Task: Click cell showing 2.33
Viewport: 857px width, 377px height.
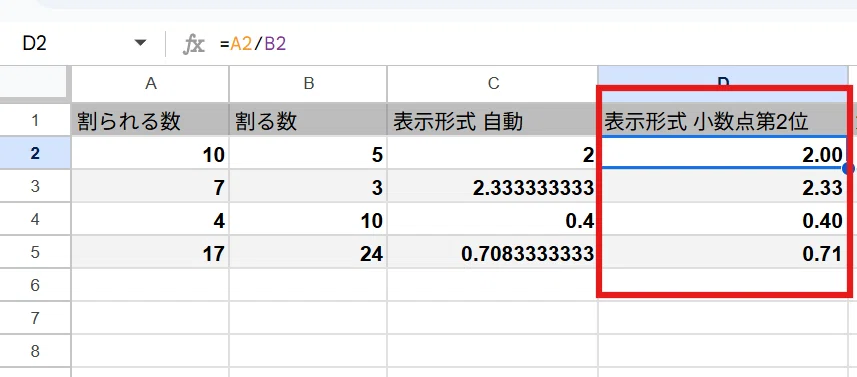Action: (x=724, y=186)
